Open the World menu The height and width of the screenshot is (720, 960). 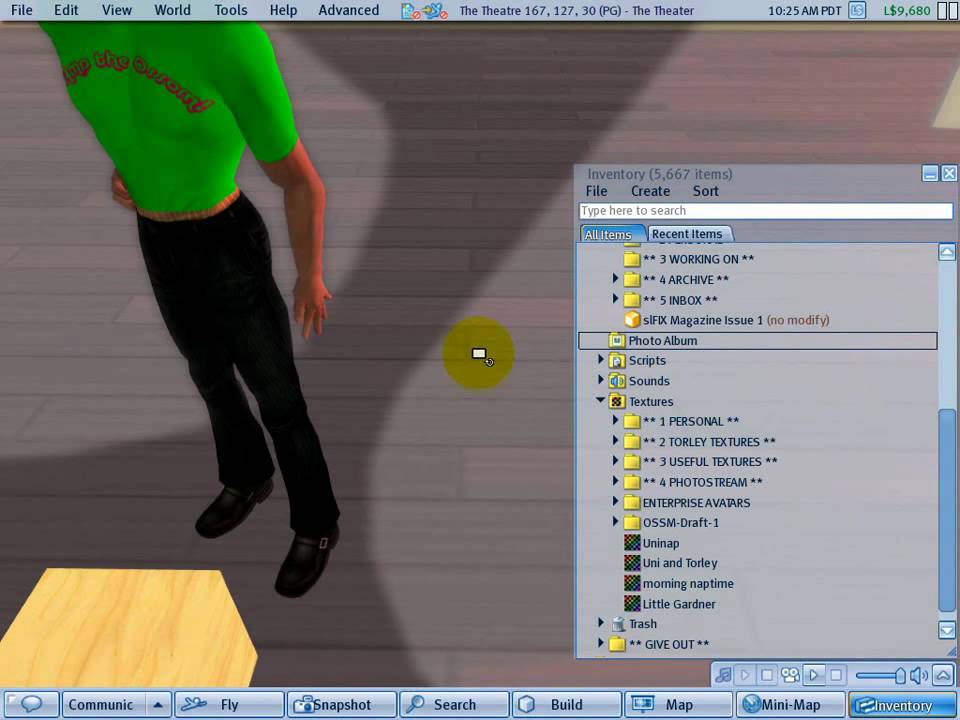pyautogui.click(x=172, y=10)
